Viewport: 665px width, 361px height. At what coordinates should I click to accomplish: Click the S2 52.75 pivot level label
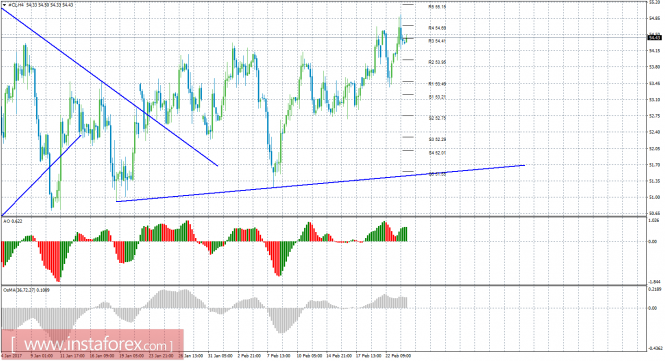437,118
